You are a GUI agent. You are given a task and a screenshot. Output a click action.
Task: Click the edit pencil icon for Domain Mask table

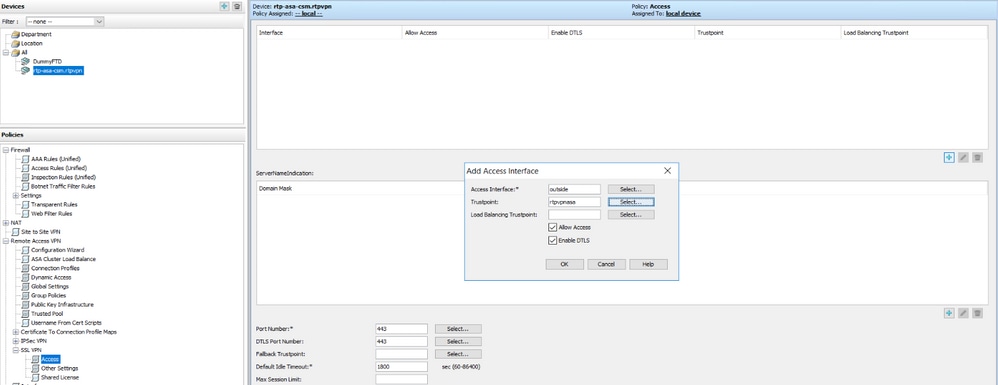pos(964,312)
